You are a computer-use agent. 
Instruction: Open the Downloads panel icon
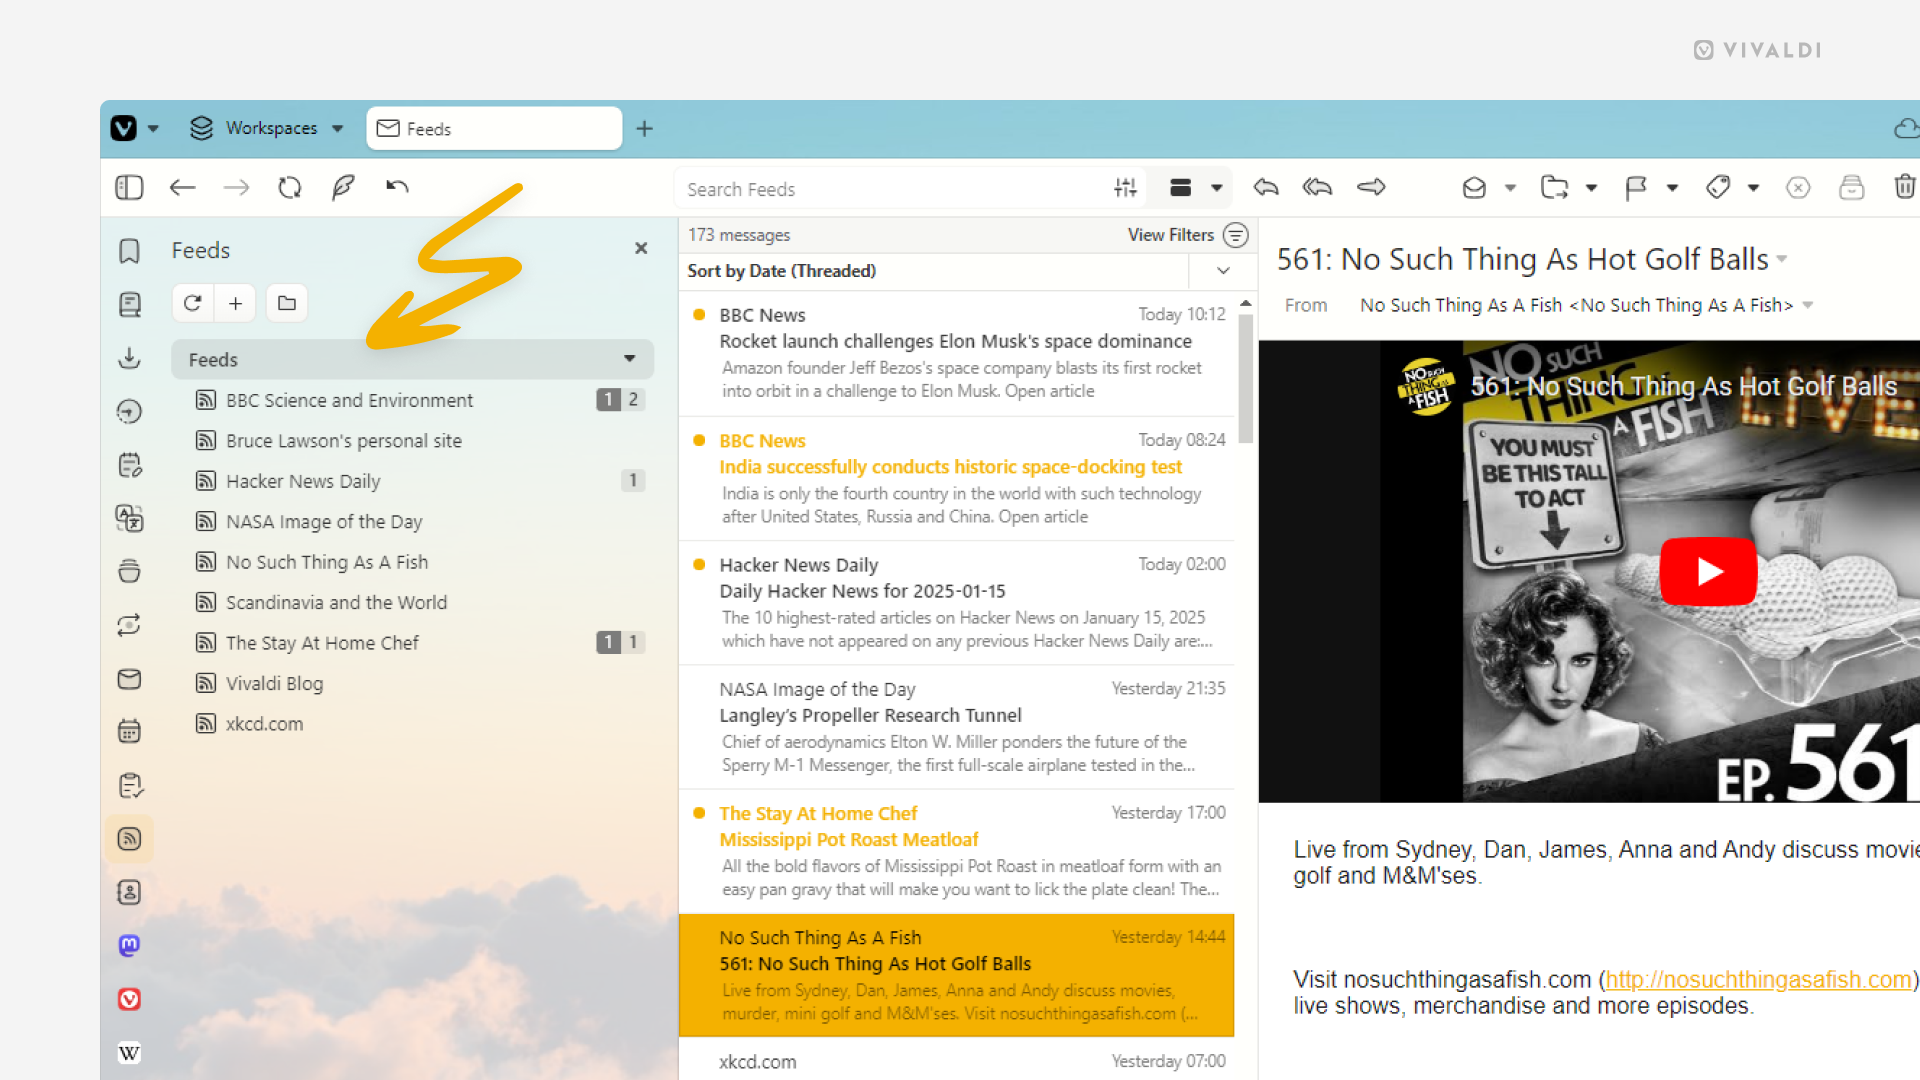[x=129, y=358]
